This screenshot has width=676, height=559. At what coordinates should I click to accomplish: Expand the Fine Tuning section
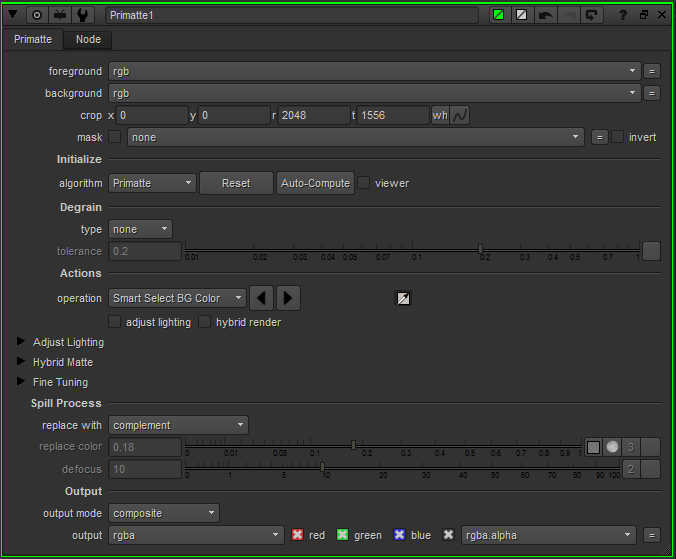pos(21,382)
